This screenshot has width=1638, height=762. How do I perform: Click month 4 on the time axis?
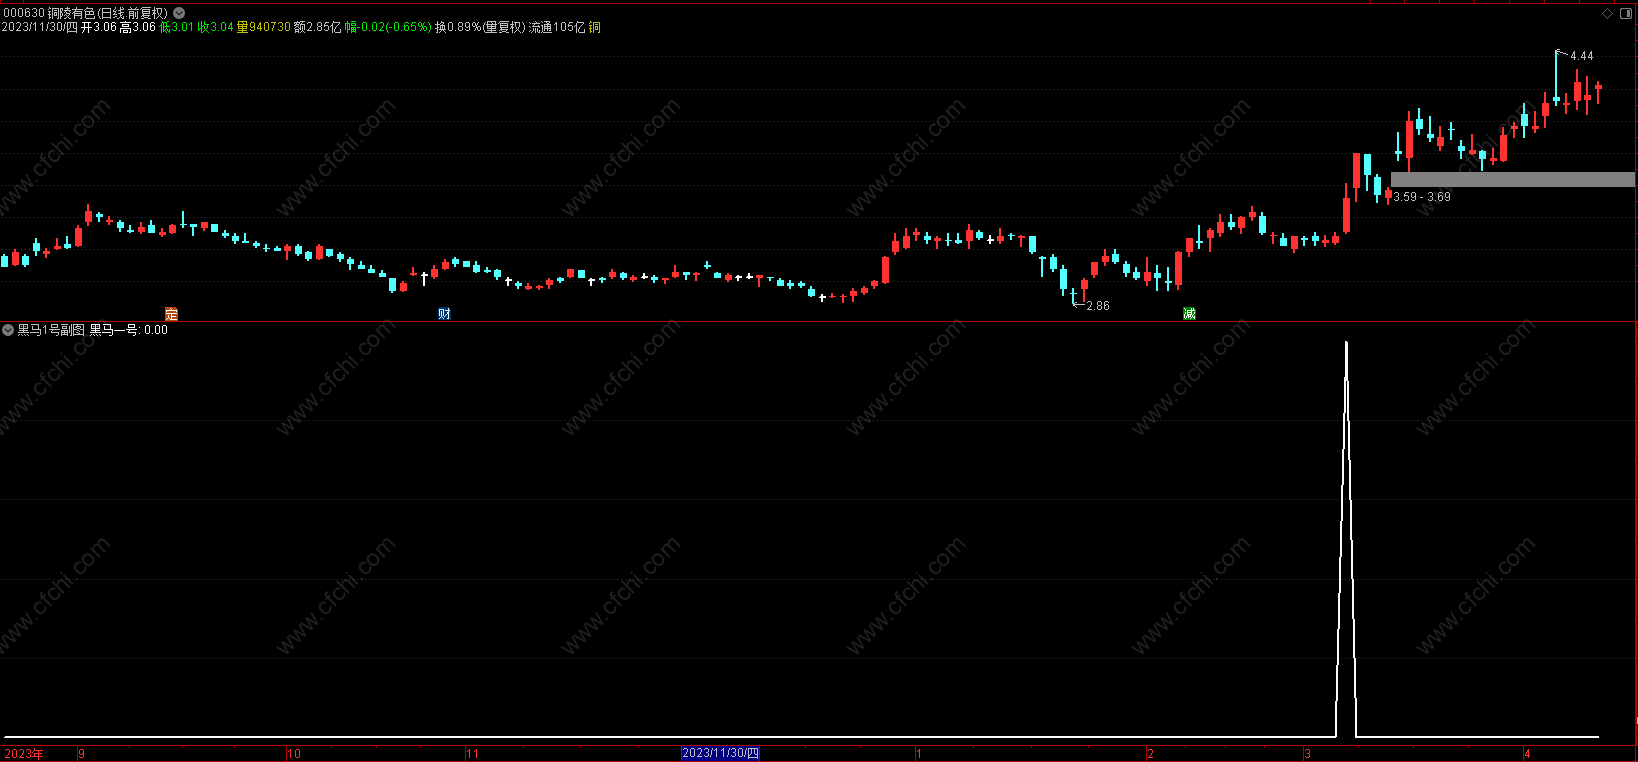[1527, 754]
